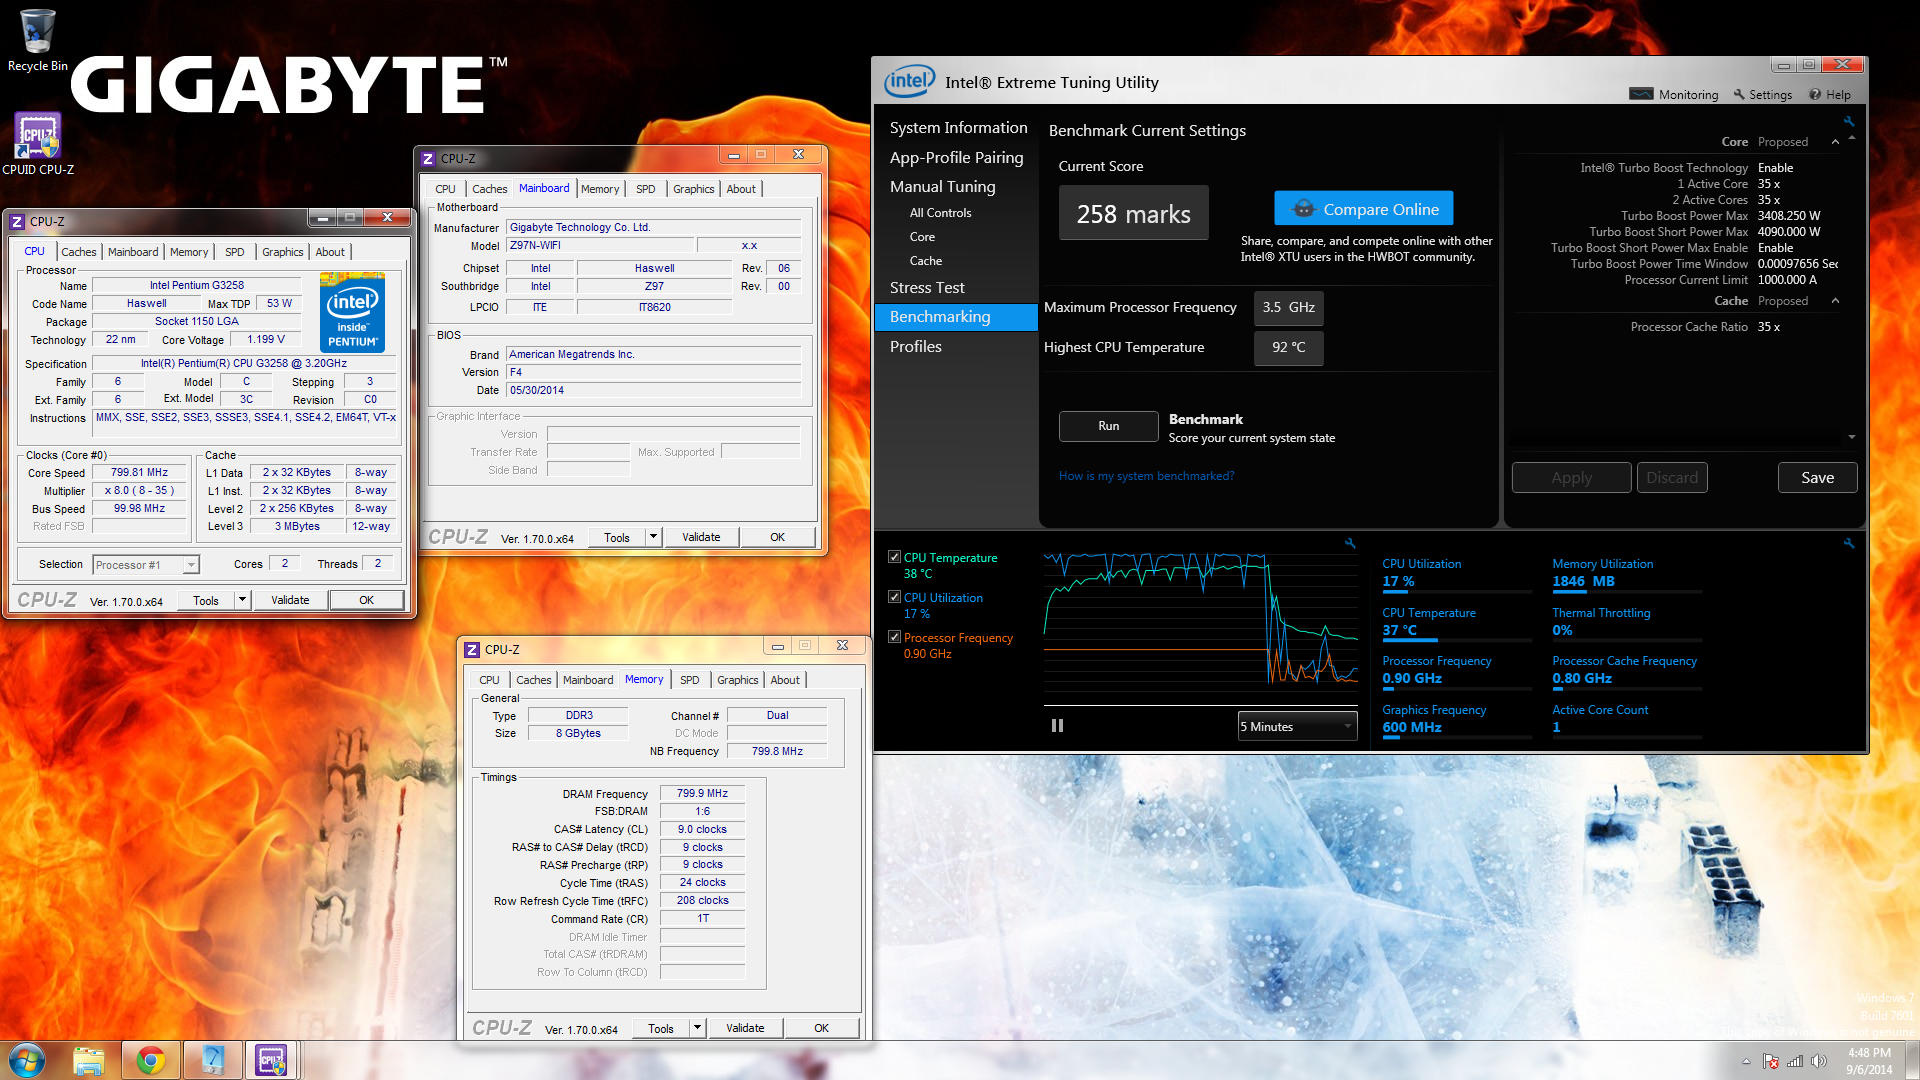Select Graphics tab in Memory CPU-Z window

coord(737,680)
